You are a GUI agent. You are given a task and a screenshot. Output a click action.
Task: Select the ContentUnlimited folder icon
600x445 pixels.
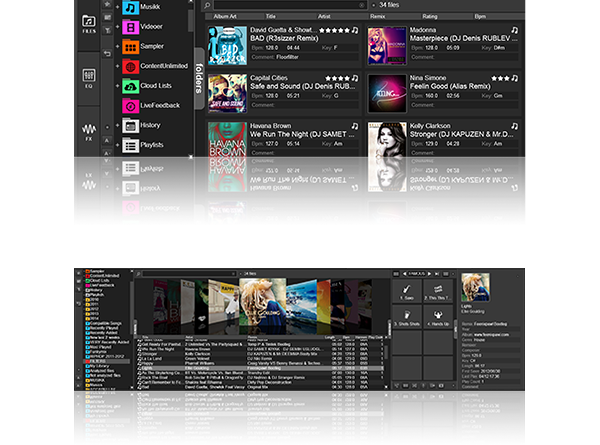point(130,67)
